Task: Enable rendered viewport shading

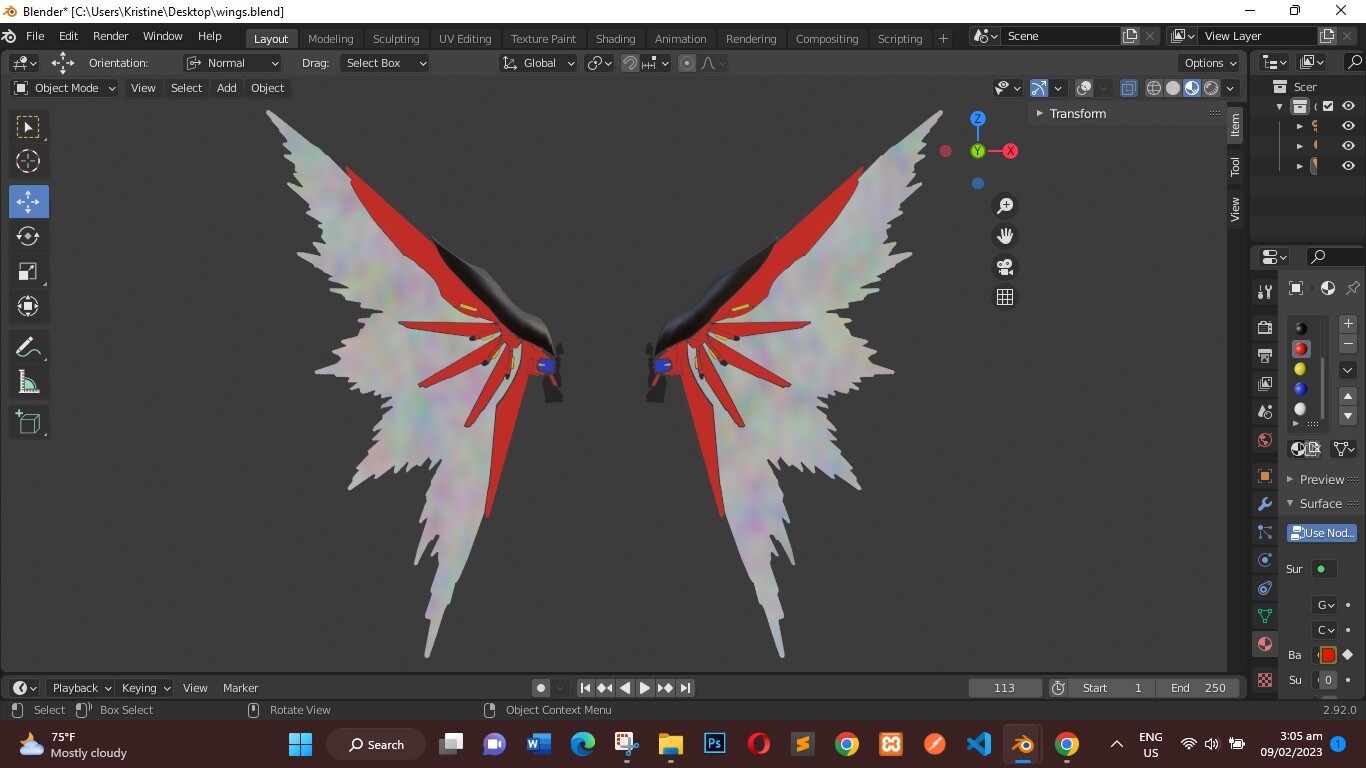Action: tap(1211, 88)
